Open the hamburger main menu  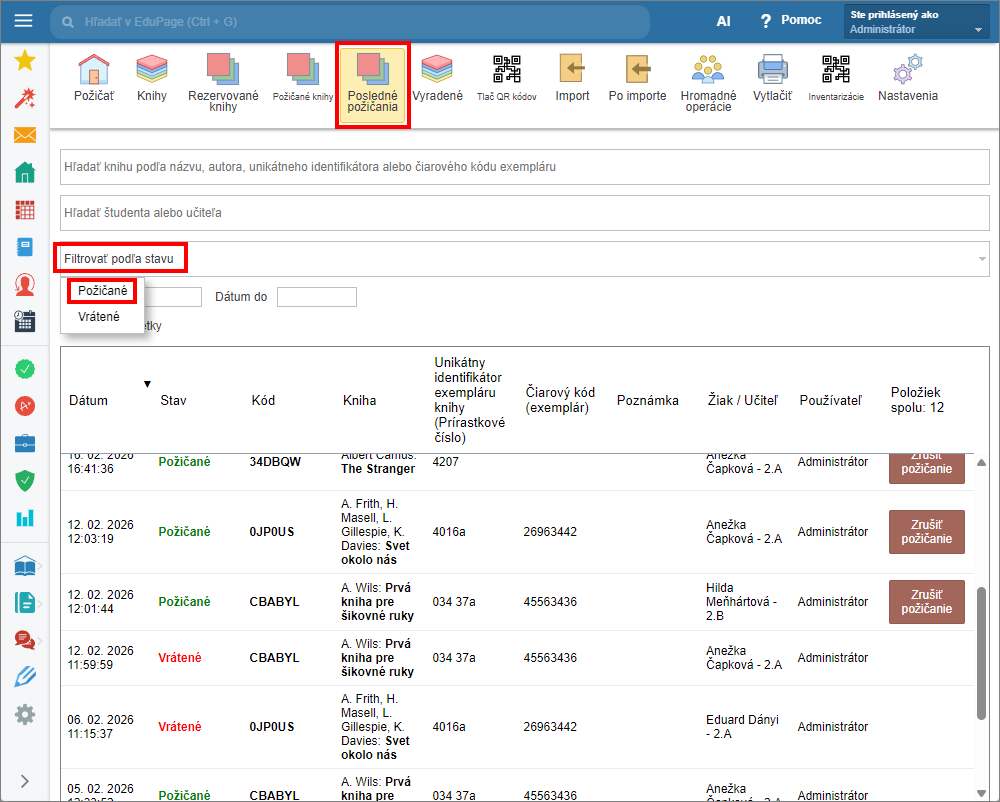pyautogui.click(x=24, y=21)
